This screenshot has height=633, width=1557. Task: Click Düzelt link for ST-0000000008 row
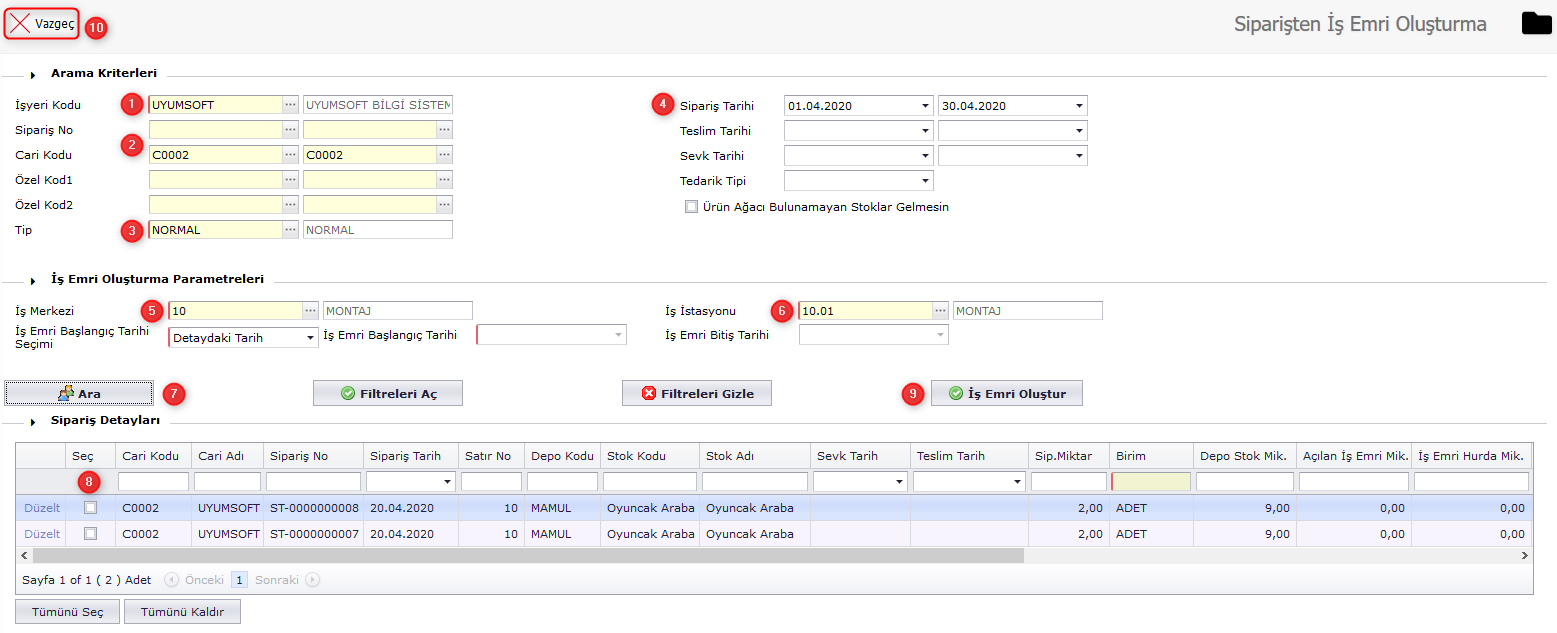42,508
